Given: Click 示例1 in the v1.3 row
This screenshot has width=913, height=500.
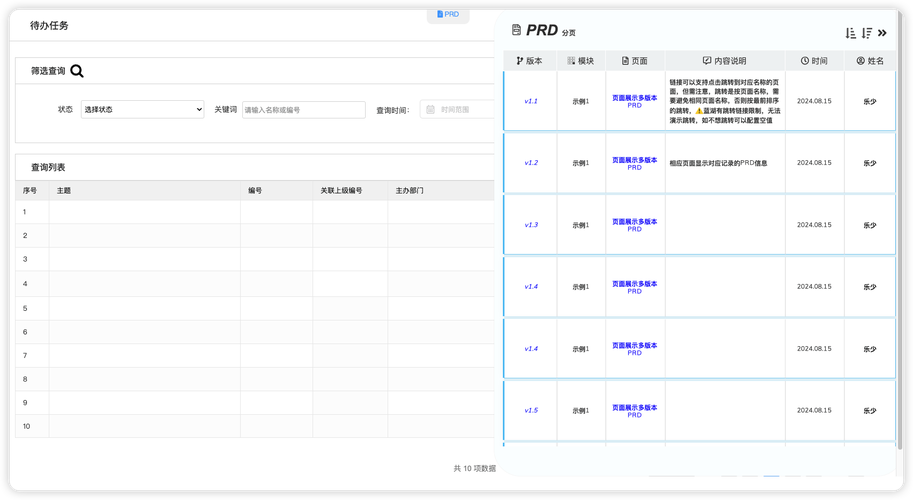Looking at the screenshot, I should coord(581,225).
